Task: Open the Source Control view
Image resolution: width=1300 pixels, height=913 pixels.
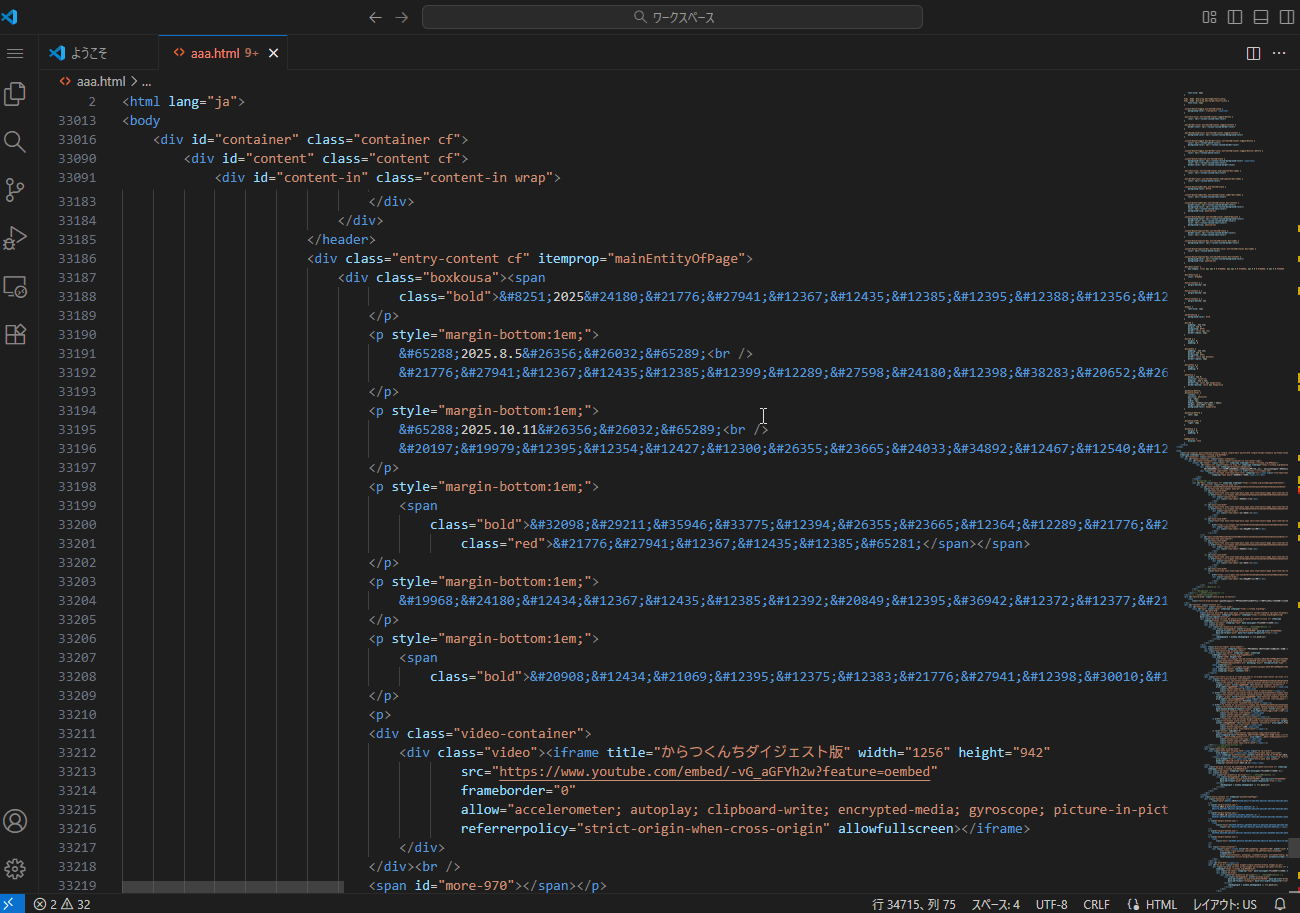Action: [x=15, y=189]
